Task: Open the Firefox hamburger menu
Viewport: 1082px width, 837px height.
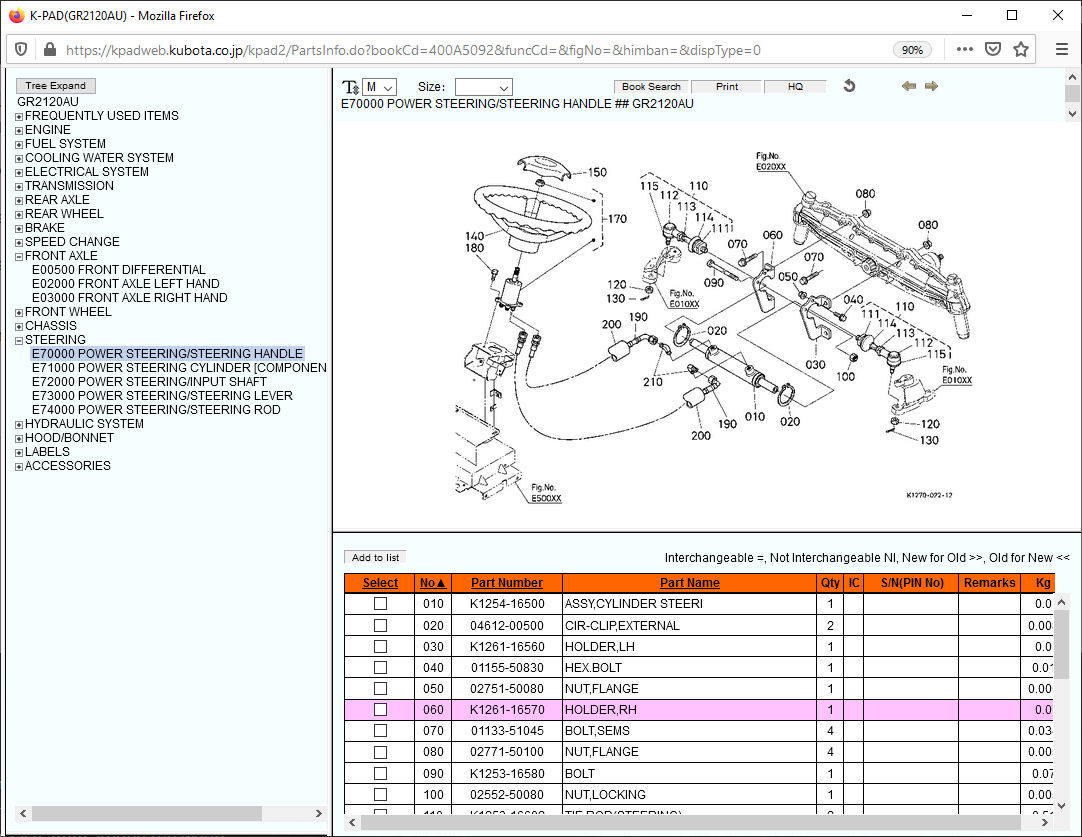Action: point(1062,49)
